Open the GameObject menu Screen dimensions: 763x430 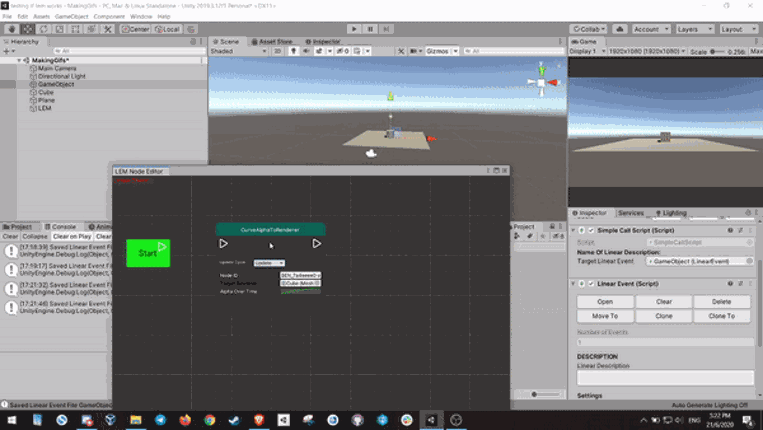pyautogui.click(x=72, y=17)
